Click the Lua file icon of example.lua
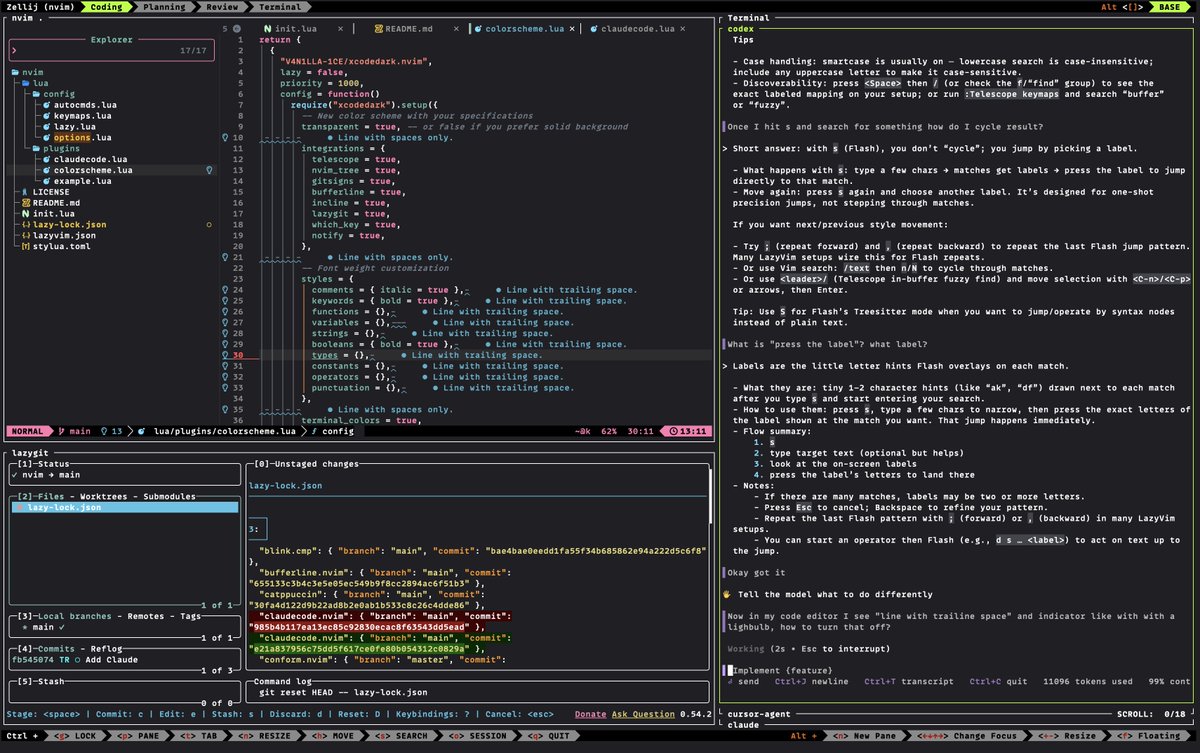The height and width of the screenshot is (753, 1200). point(47,181)
